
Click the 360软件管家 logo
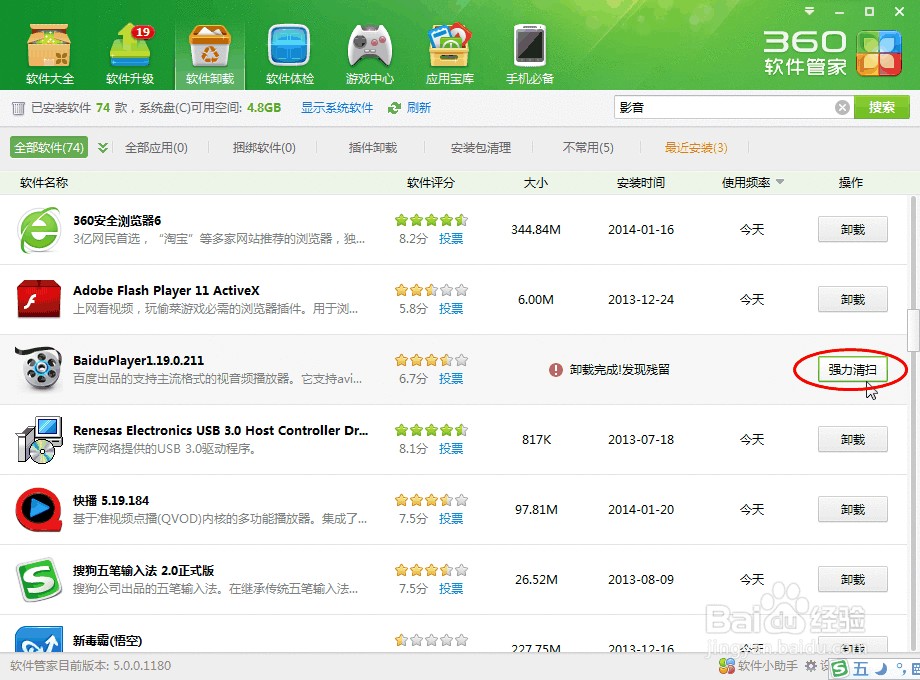pos(832,53)
